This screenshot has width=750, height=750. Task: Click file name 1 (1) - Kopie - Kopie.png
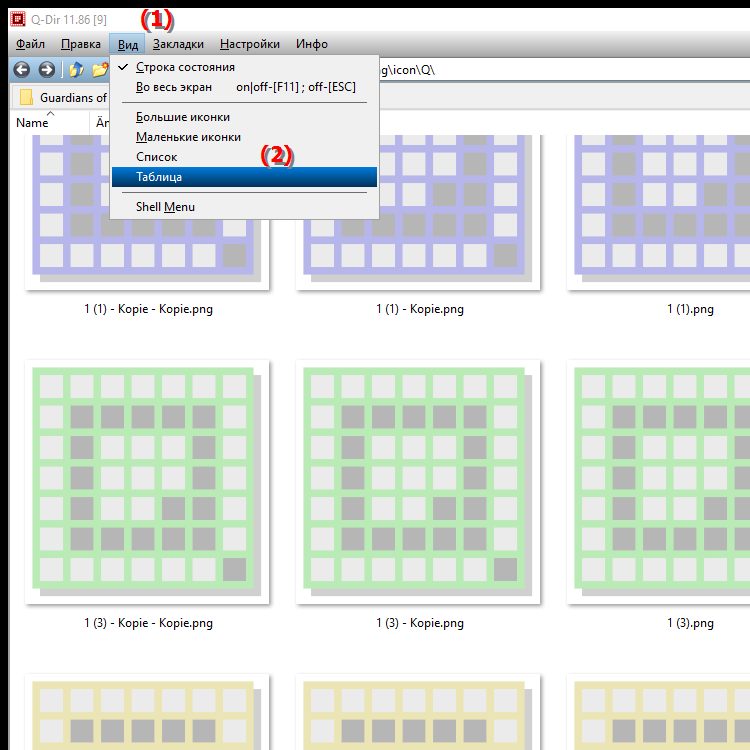(x=148, y=309)
